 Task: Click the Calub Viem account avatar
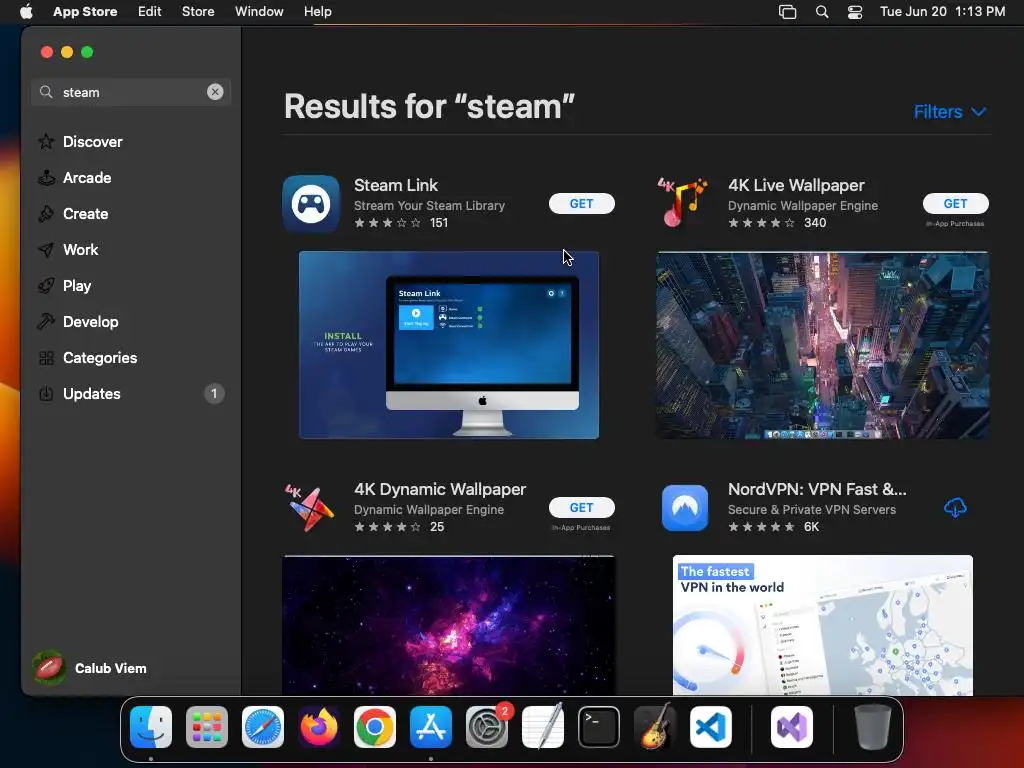click(49, 668)
